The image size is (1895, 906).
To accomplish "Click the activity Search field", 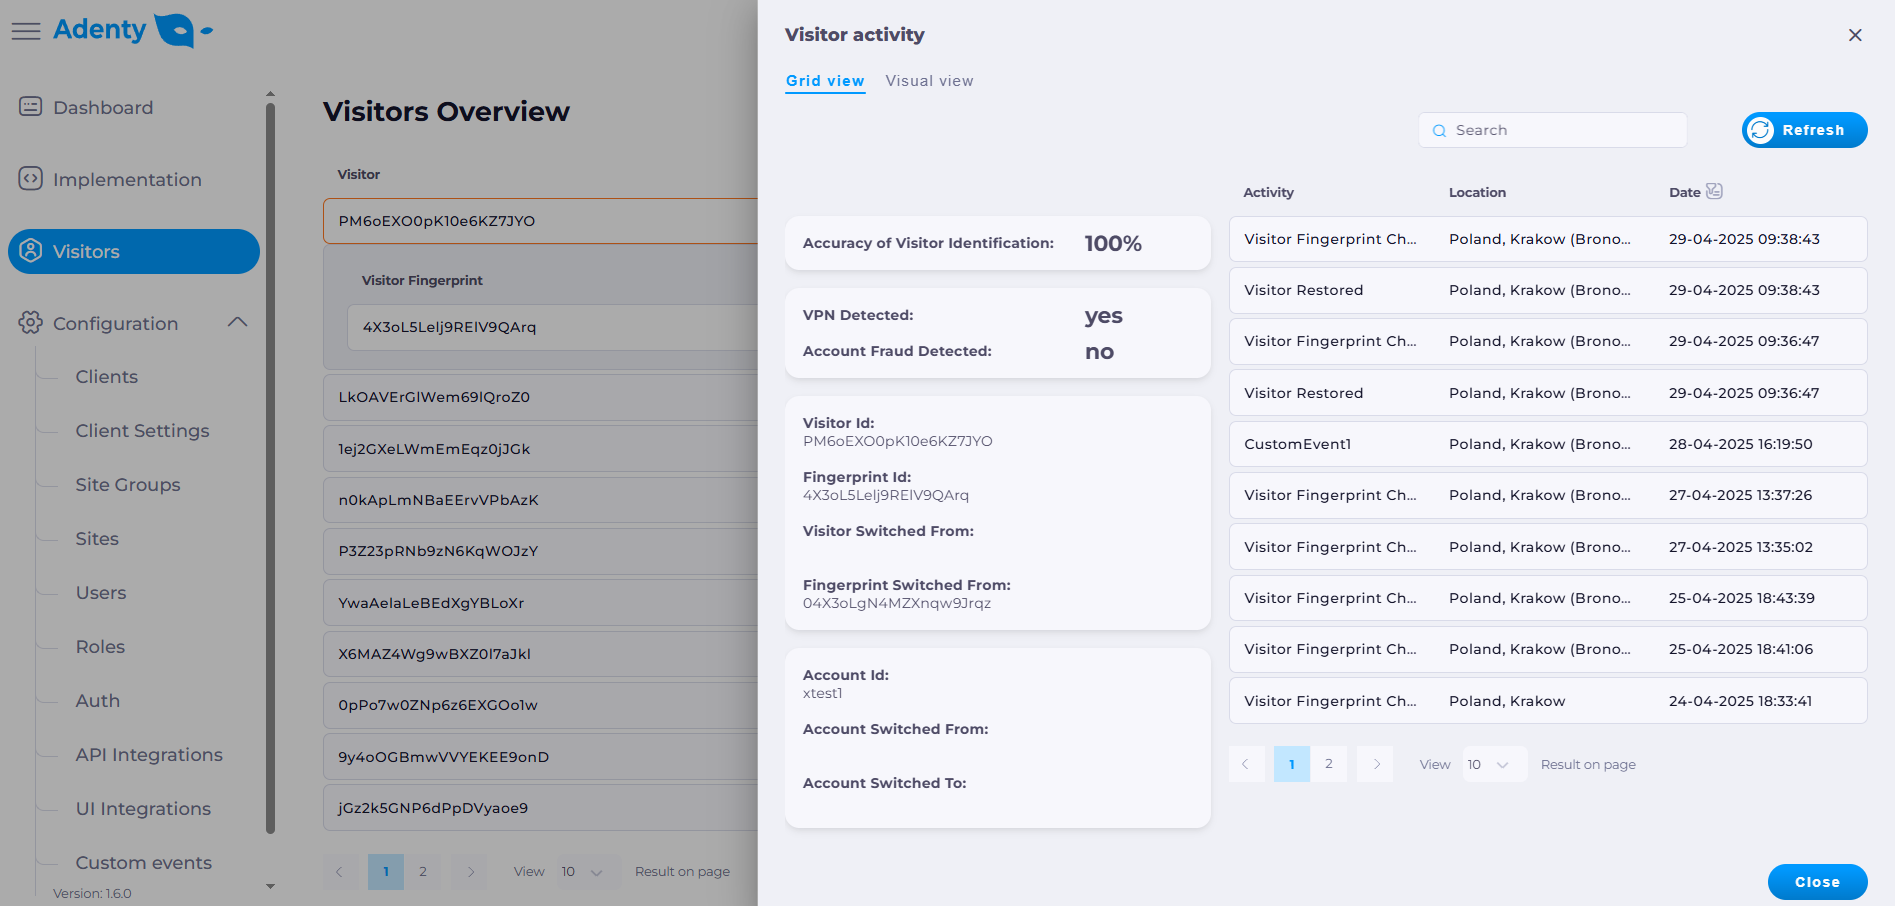I will pyautogui.click(x=1552, y=130).
